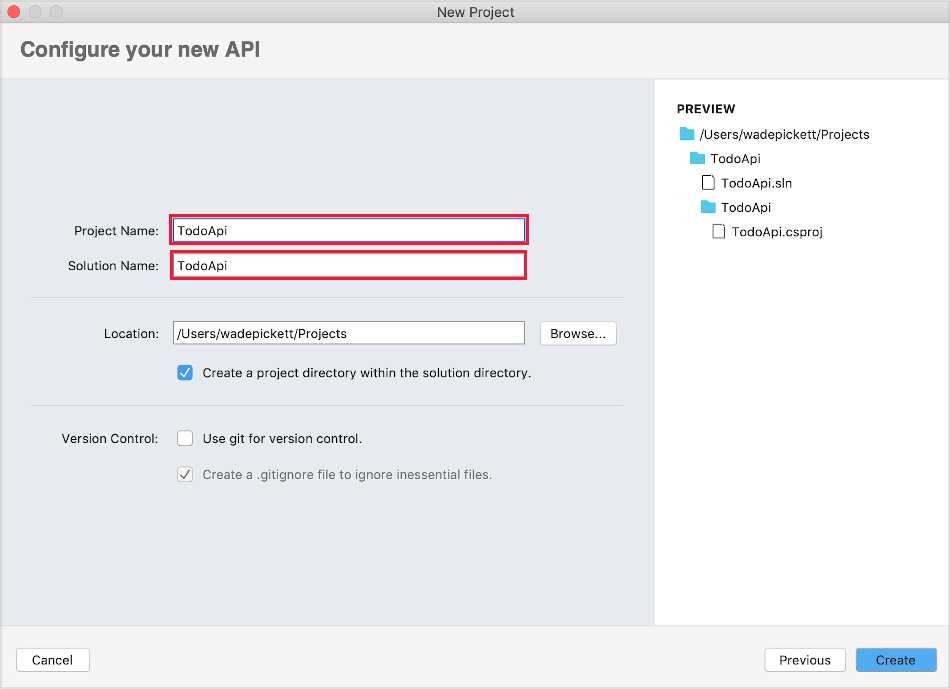
Task: Click the blue folder icon beside /Users/wadepickett/Projects
Action: click(x=687, y=134)
